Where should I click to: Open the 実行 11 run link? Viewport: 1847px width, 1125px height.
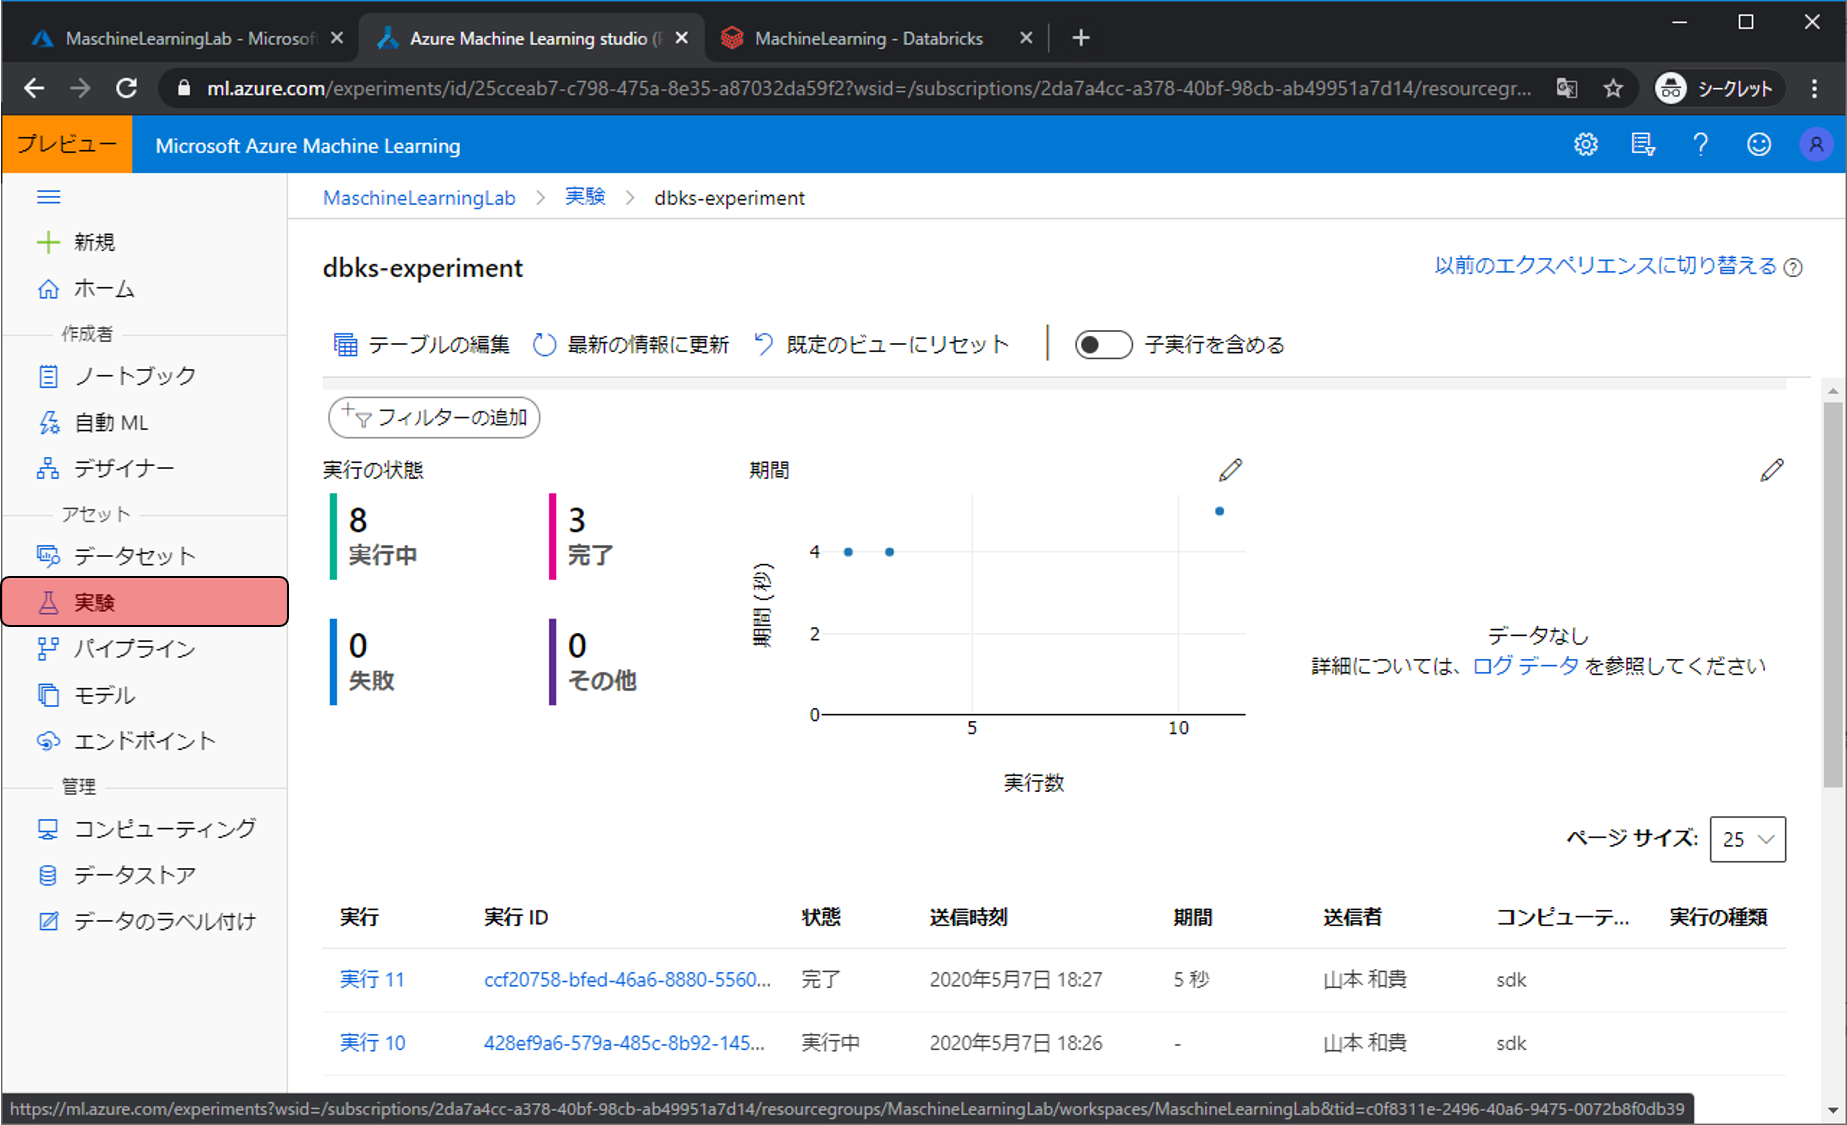[372, 980]
